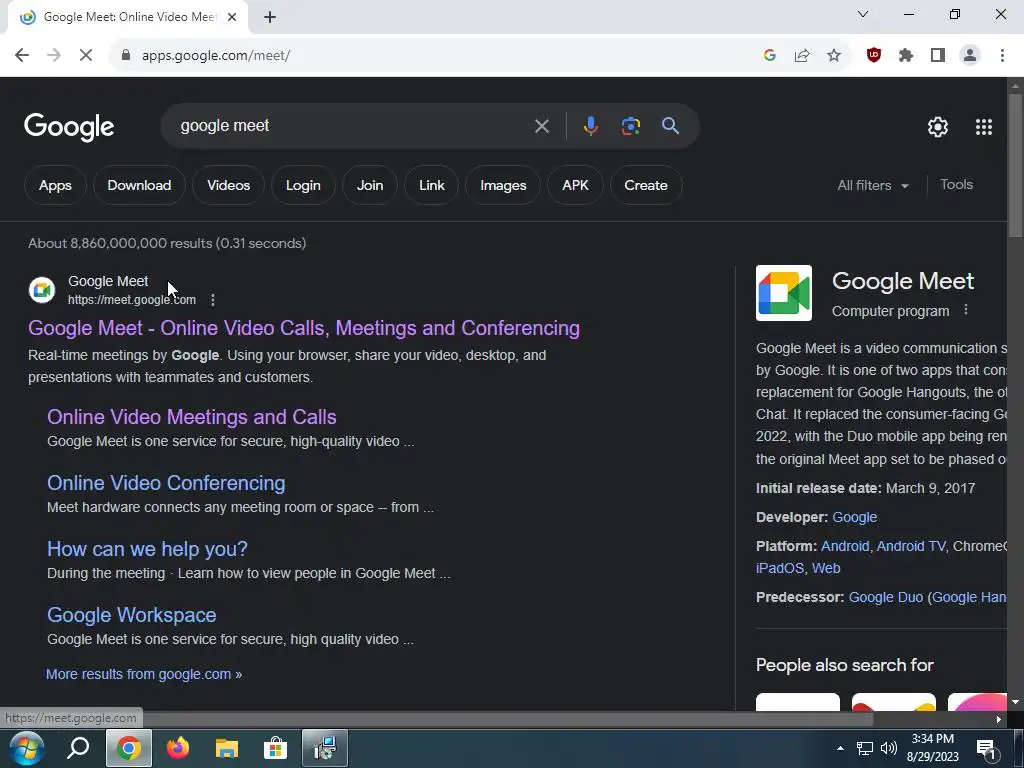1024x768 pixels.
Task: Open Chrome's three-dot menu
Action: tap(1002, 56)
